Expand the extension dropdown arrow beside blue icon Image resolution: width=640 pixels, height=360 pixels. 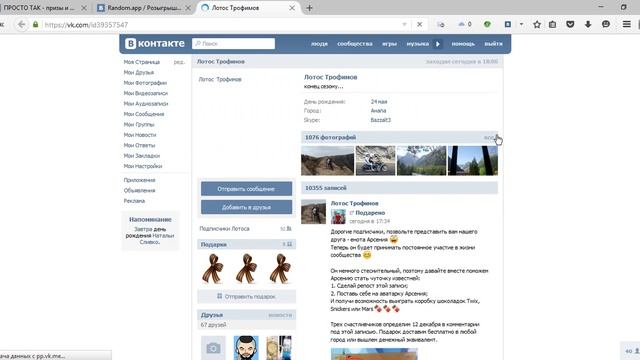[521, 24]
